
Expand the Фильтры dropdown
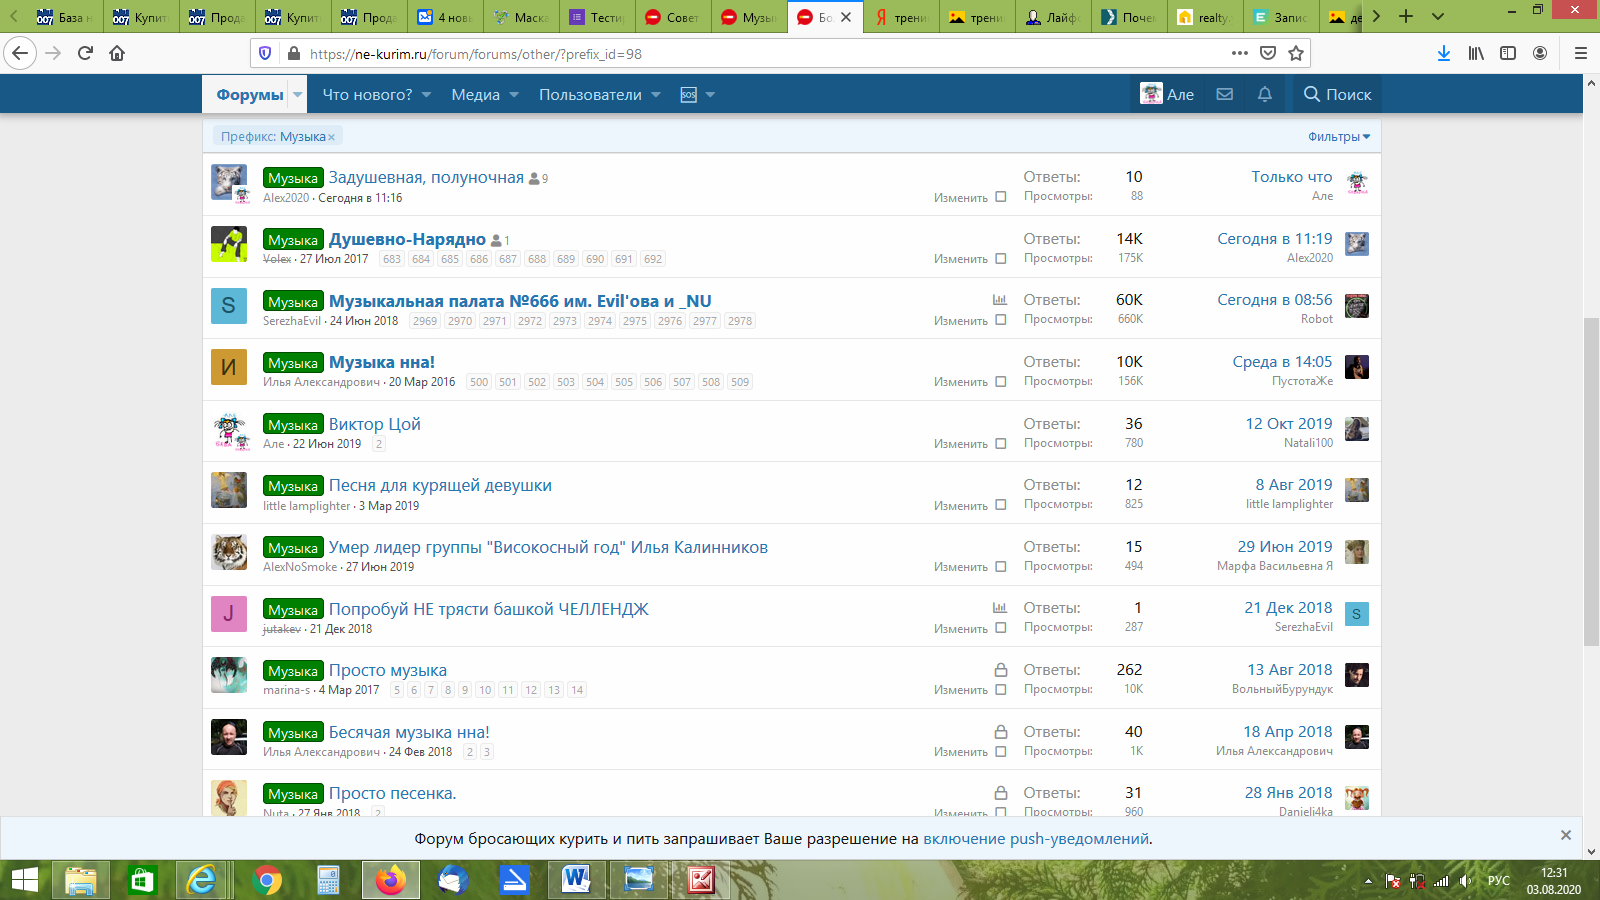pyautogui.click(x=1339, y=137)
